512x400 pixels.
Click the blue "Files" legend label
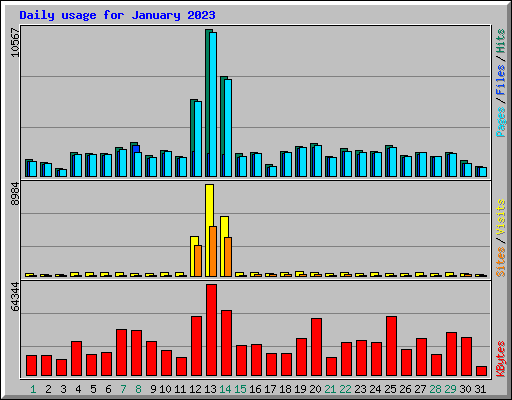tap(500, 80)
